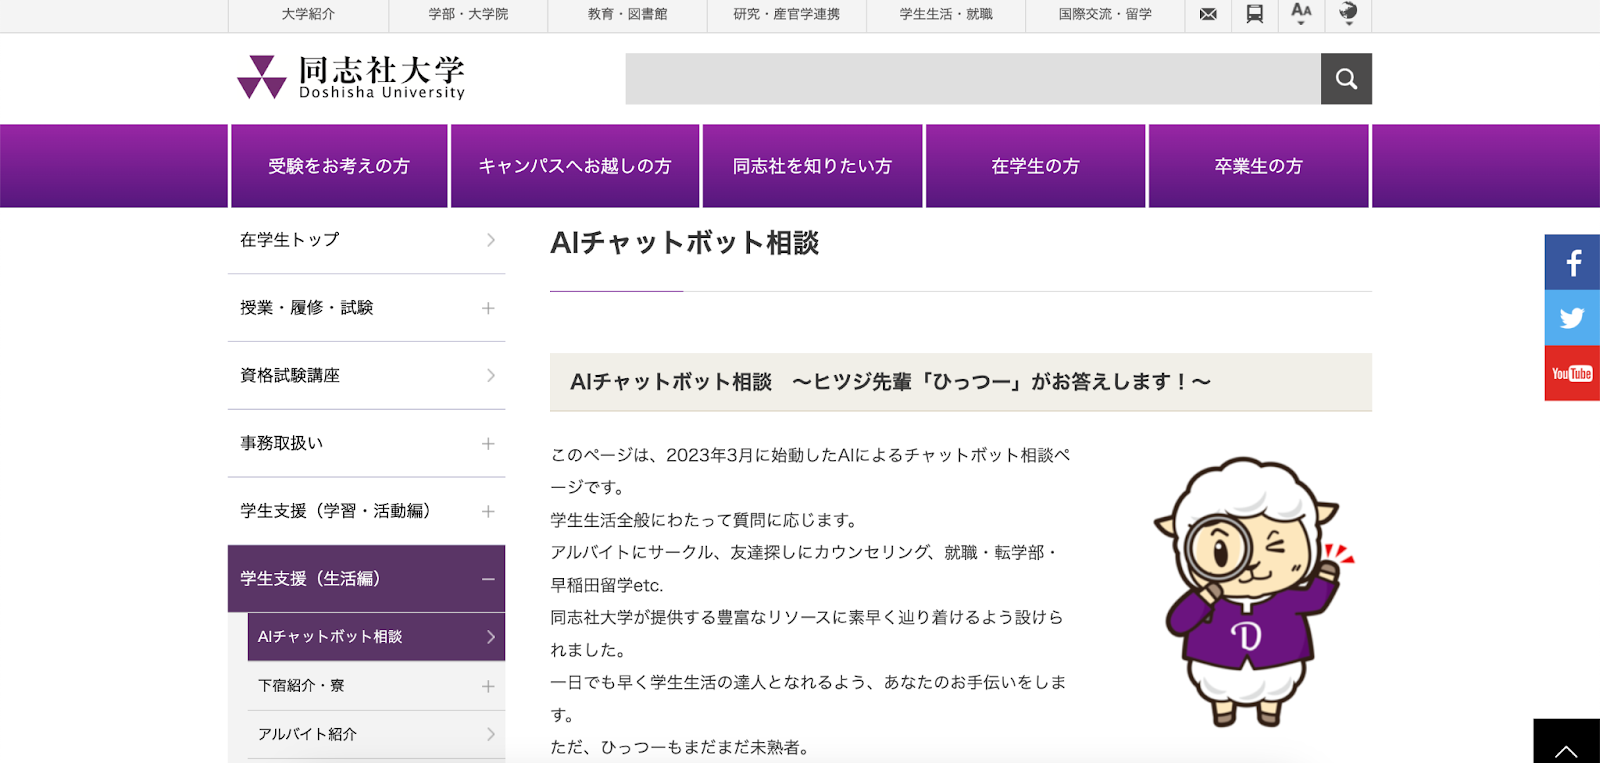1600x763 pixels.
Task: Open AIチャットボット相談 sidebar item
Action: (376, 637)
